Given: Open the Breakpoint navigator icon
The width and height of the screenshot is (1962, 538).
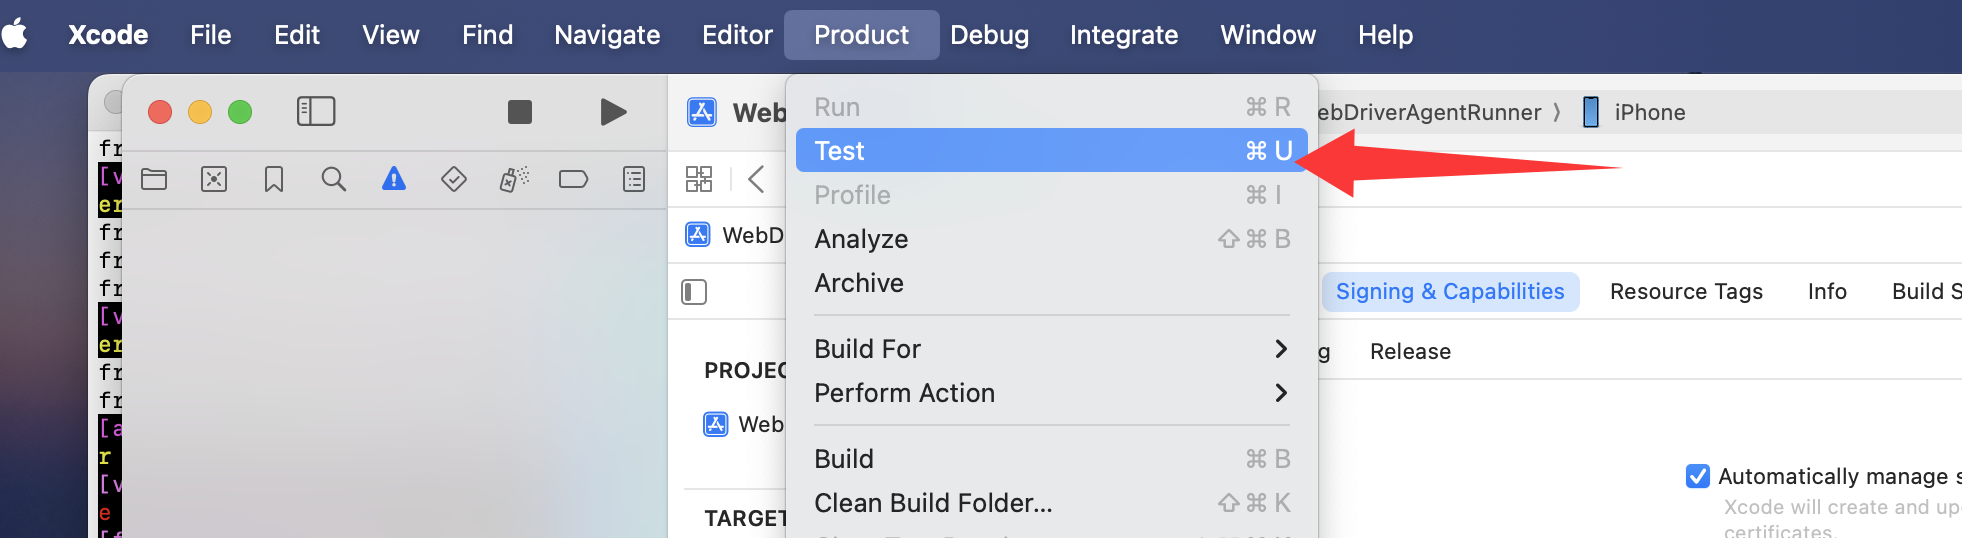Looking at the screenshot, I should tap(573, 179).
